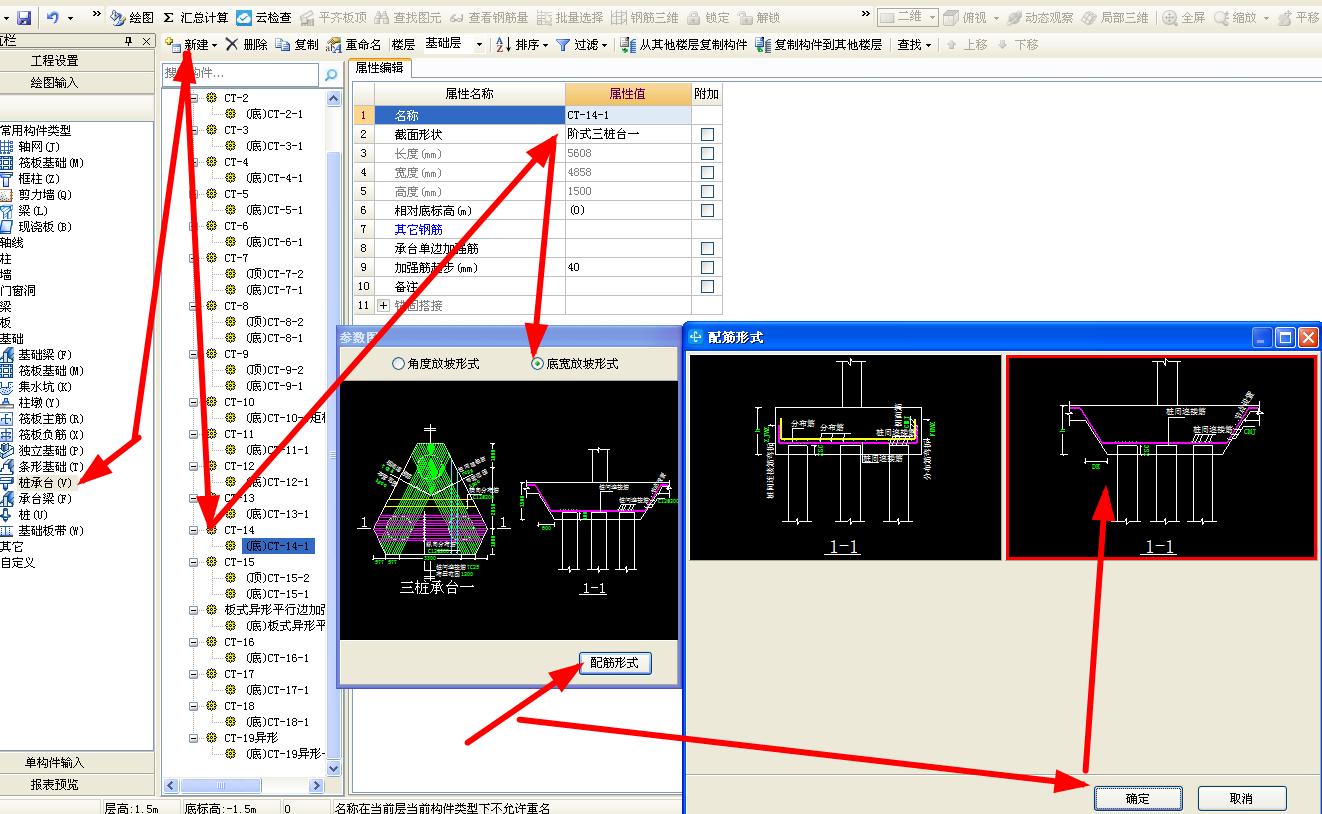This screenshot has height=814, width=1322.
Task: Tick the 附加 checkbox for 高度(mm)
Action: click(708, 191)
